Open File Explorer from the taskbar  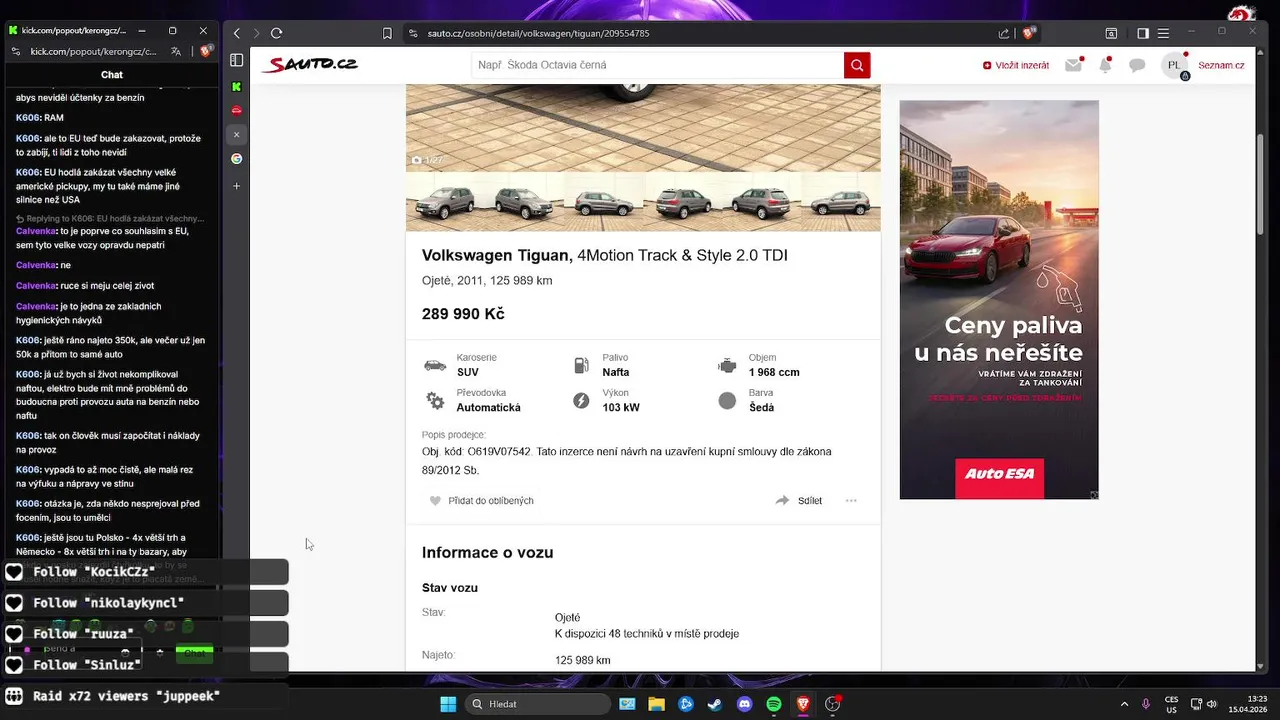(x=656, y=704)
